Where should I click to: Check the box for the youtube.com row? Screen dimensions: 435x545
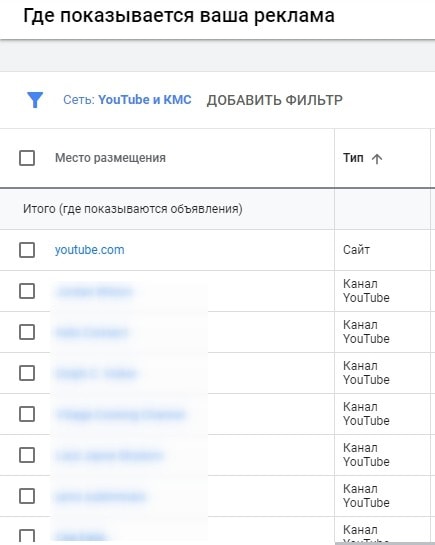(x=27, y=250)
